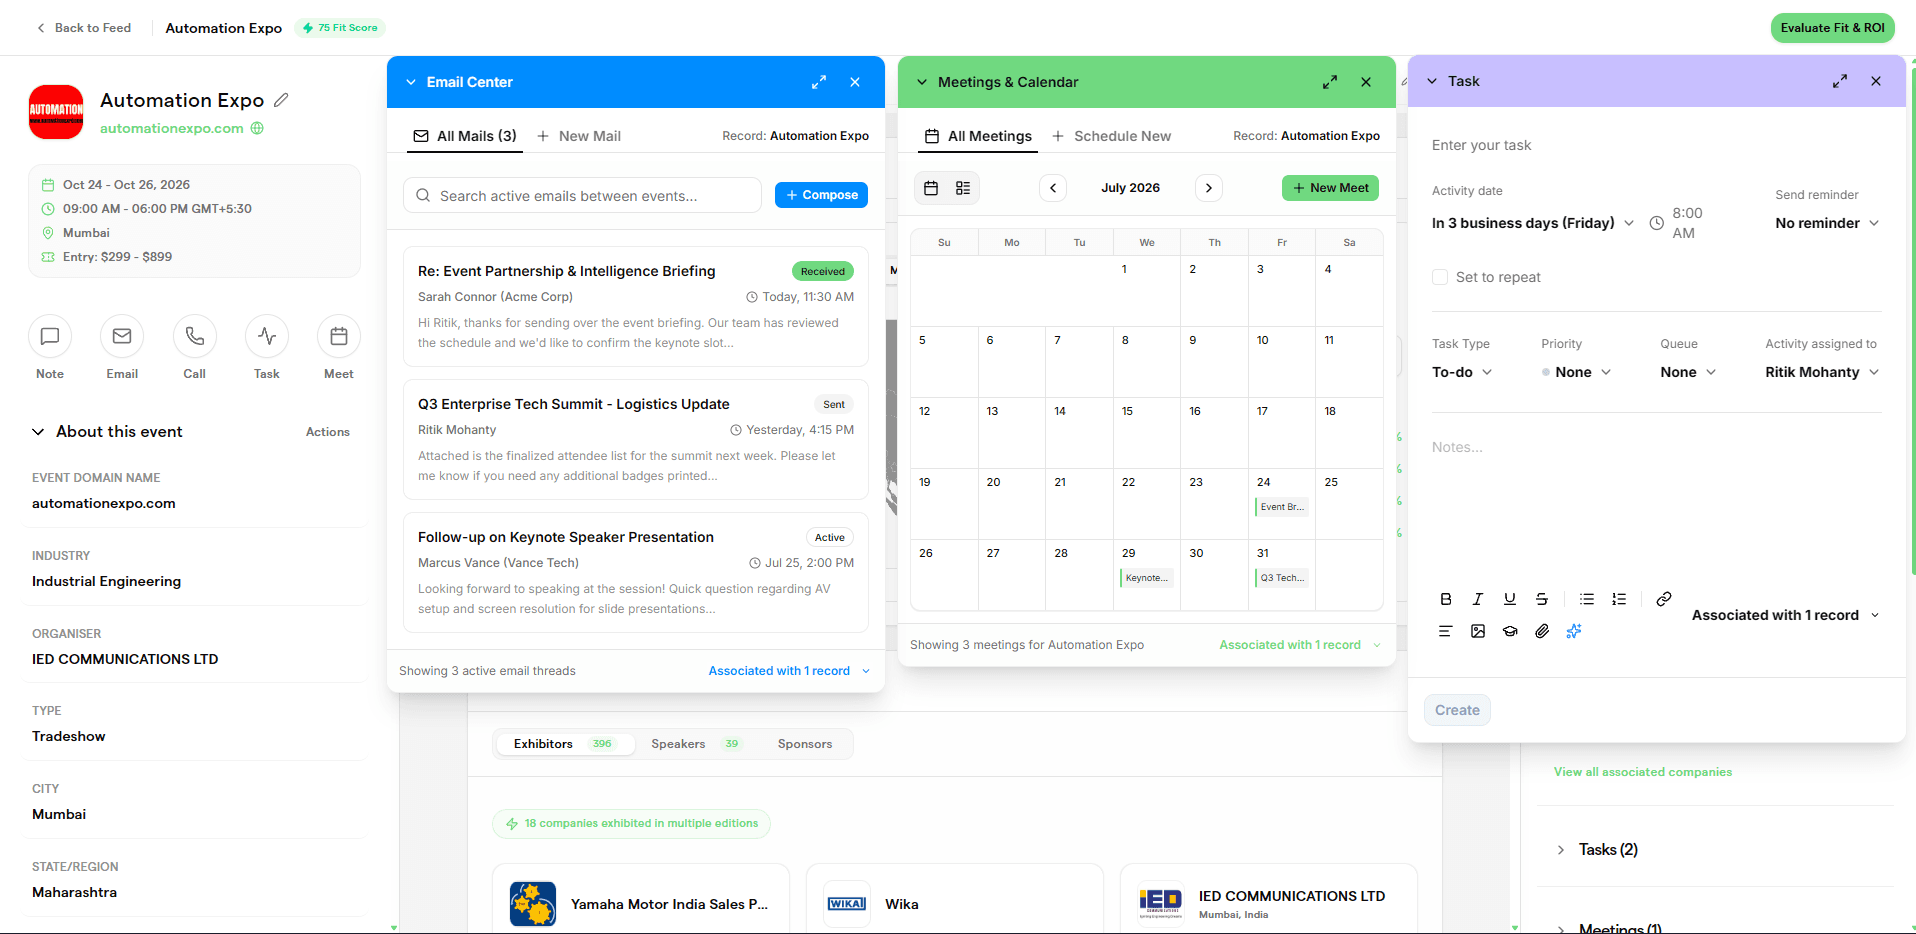
Task: Click Evaluate Fit & ROI button
Action: [1832, 28]
